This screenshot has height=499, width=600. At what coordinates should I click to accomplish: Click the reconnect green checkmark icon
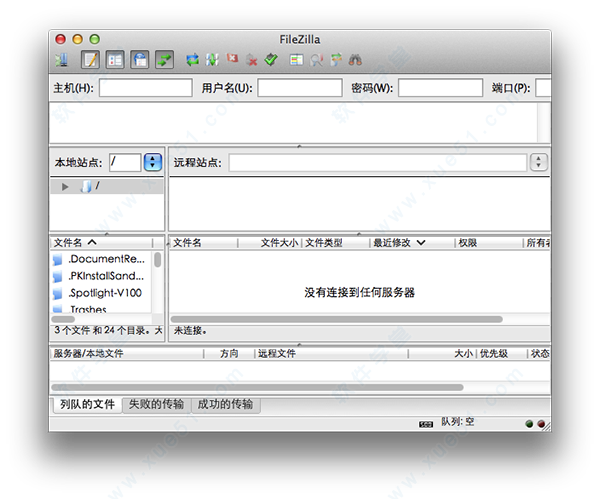tap(271, 60)
